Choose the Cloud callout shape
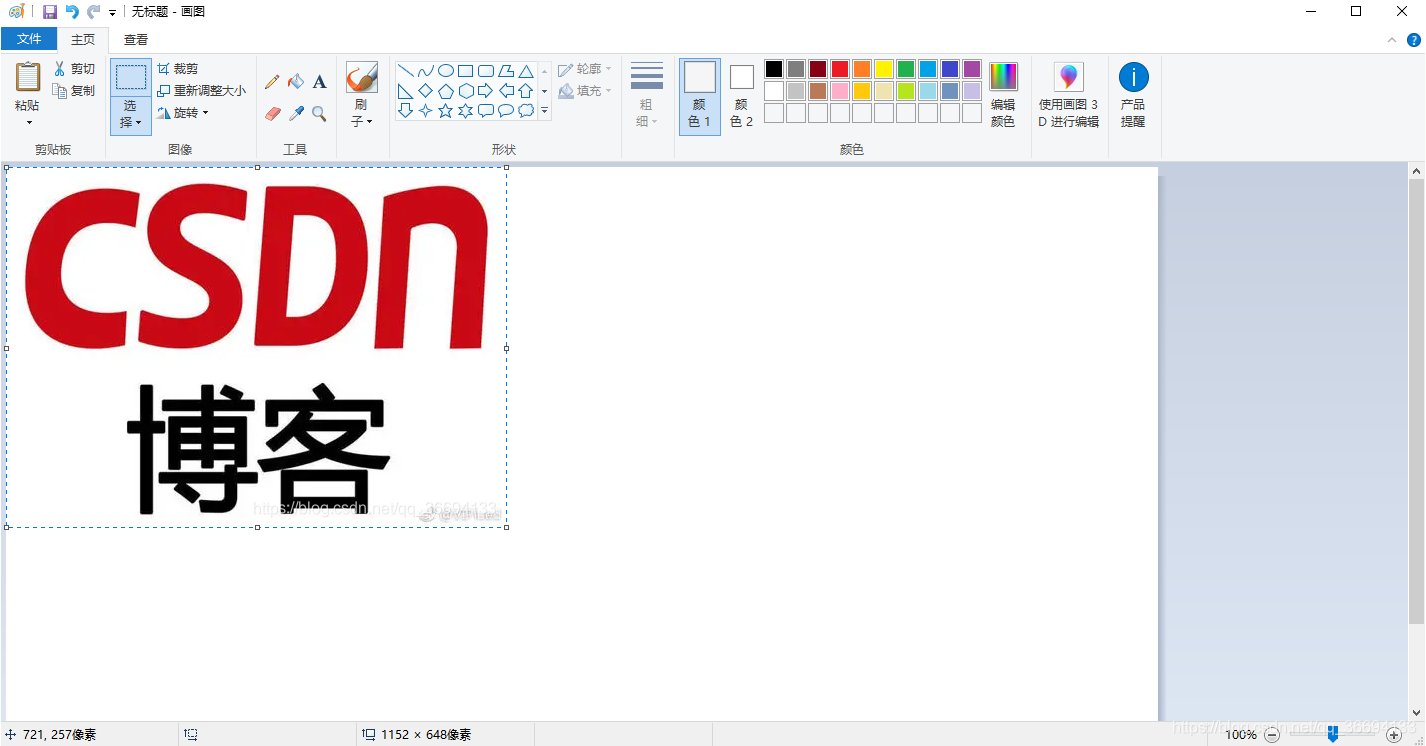 (526, 111)
